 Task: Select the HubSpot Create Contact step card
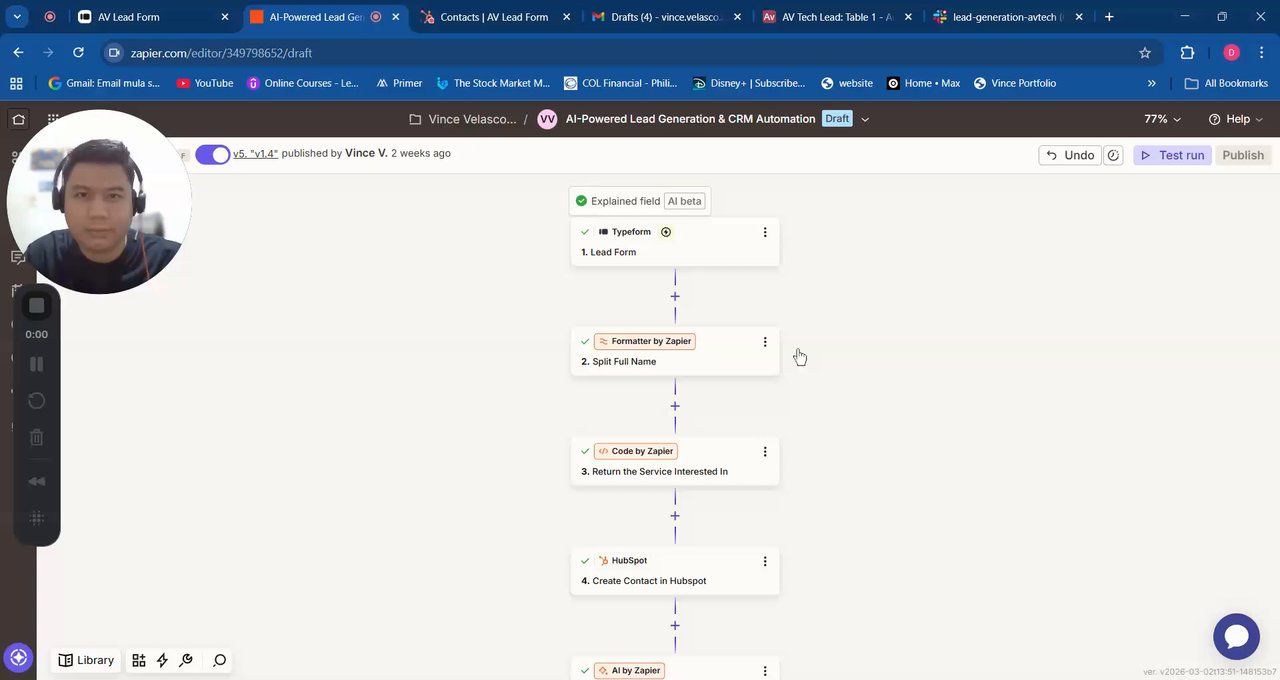point(675,571)
